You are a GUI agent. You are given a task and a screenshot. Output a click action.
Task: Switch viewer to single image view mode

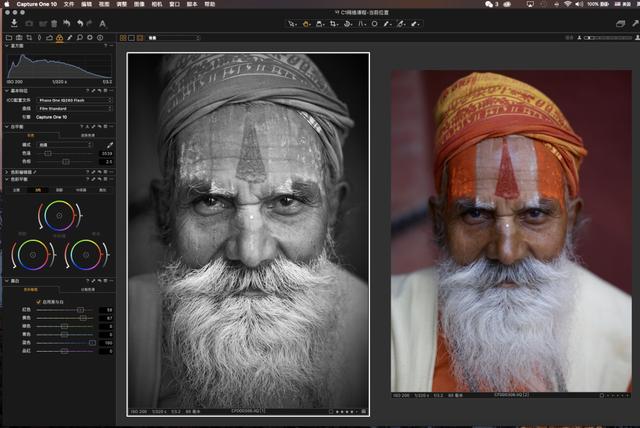pyautogui.click(x=133, y=37)
